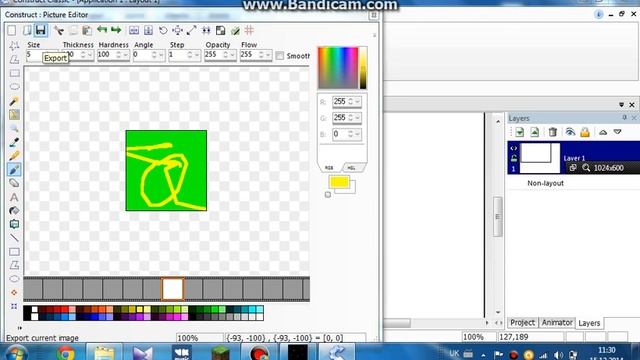Viewport: 640px width, 360px height.
Task: Select the Brush tool
Action: 14,169
